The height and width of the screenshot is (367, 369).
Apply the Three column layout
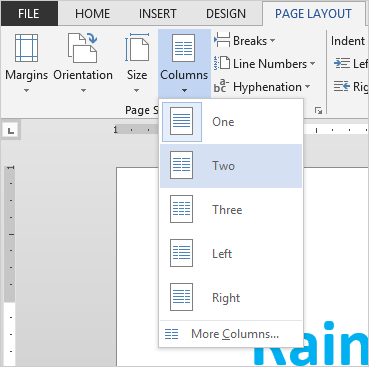(231, 210)
